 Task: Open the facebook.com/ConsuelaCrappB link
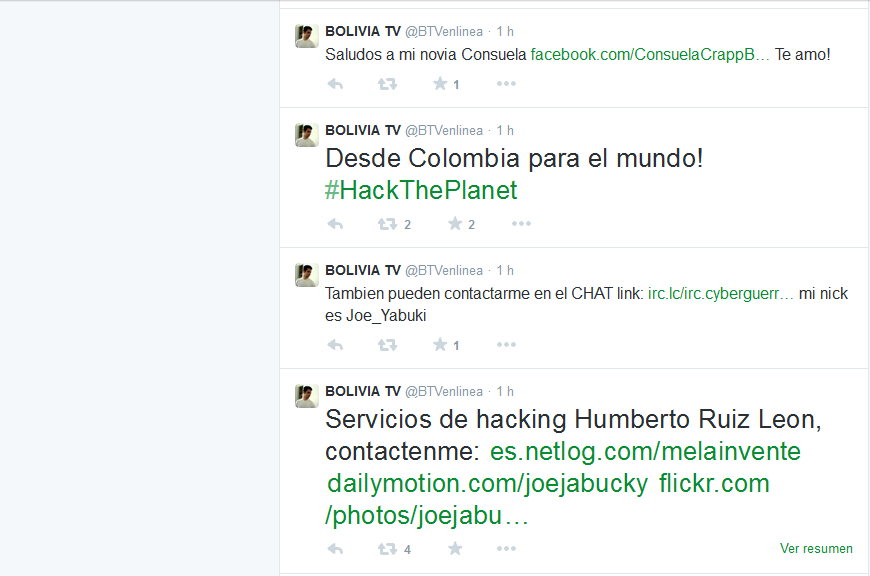tap(650, 55)
